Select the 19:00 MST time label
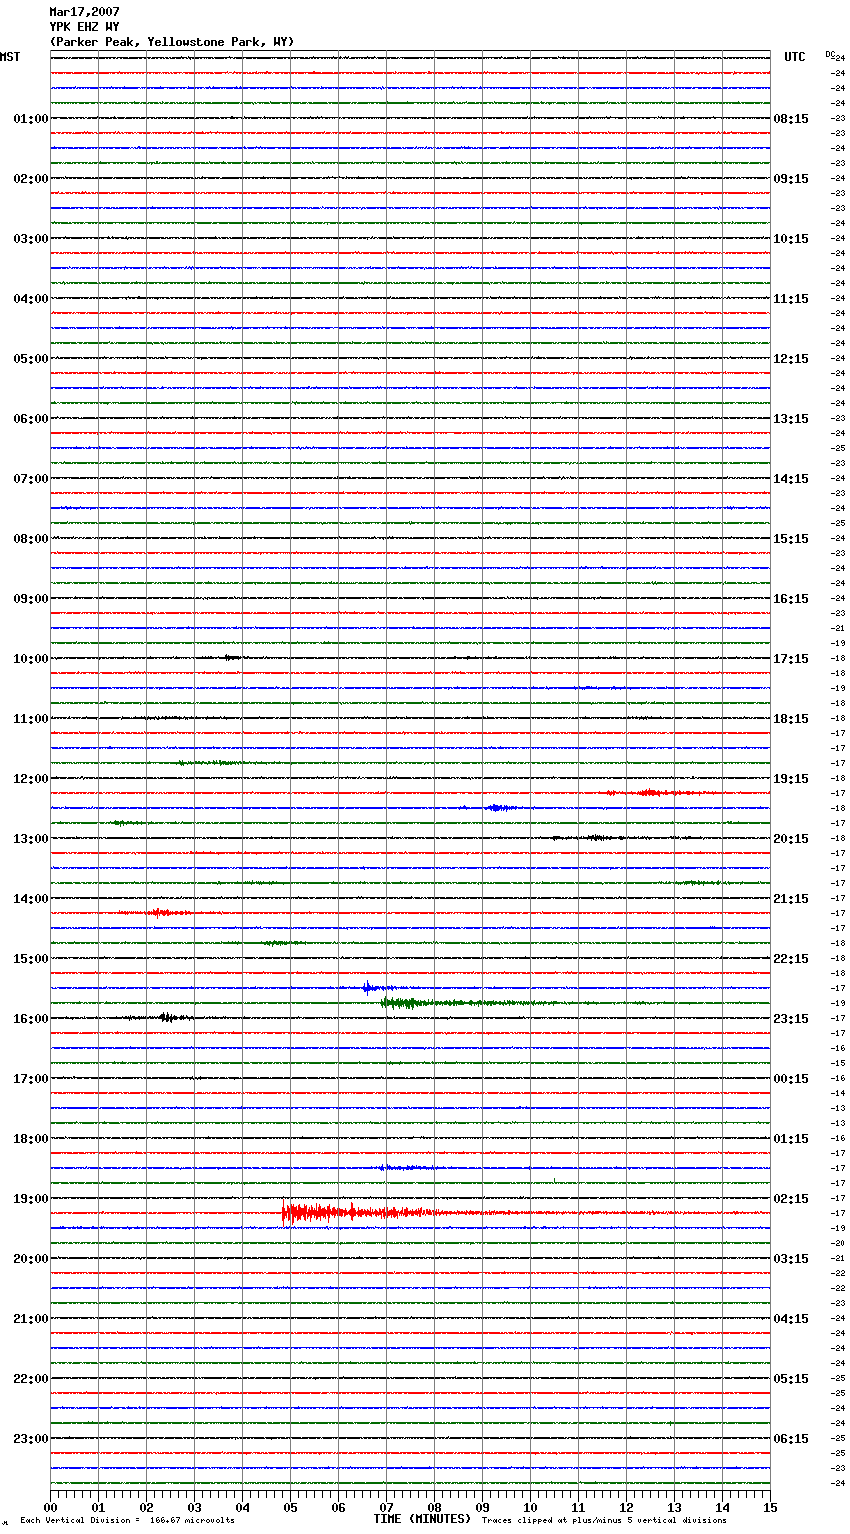Image resolution: width=850 pixels, height=1534 pixels. [31, 1199]
